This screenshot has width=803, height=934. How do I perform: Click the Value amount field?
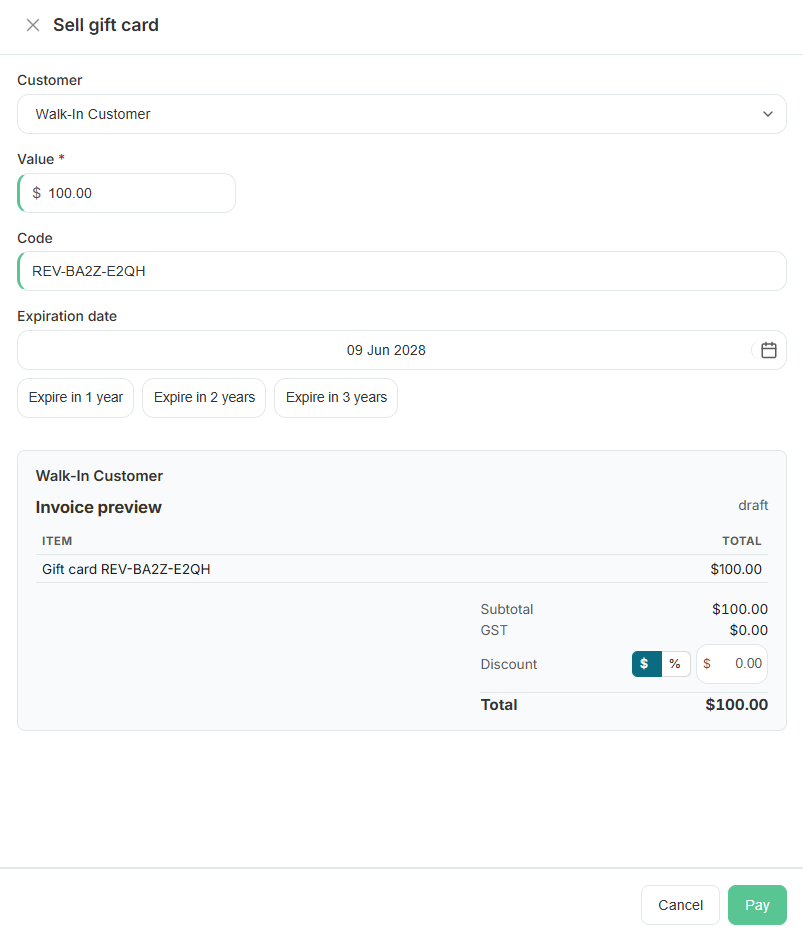pos(126,193)
